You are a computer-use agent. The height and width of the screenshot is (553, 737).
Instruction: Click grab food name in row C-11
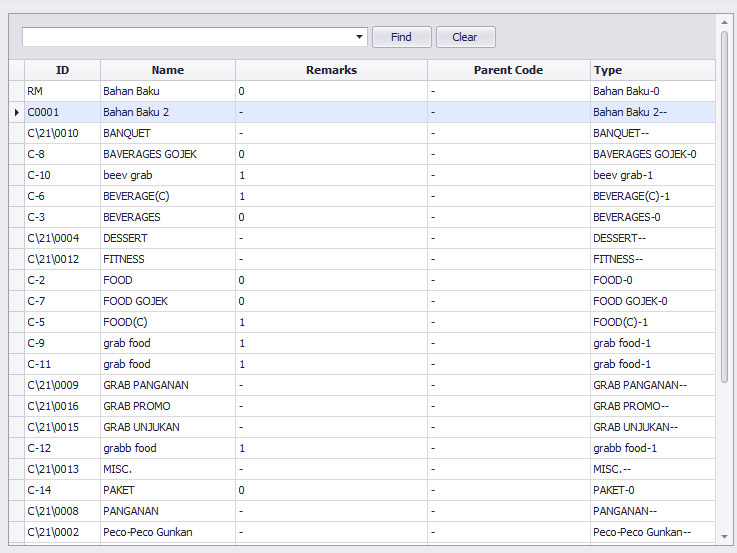[x=168, y=364]
